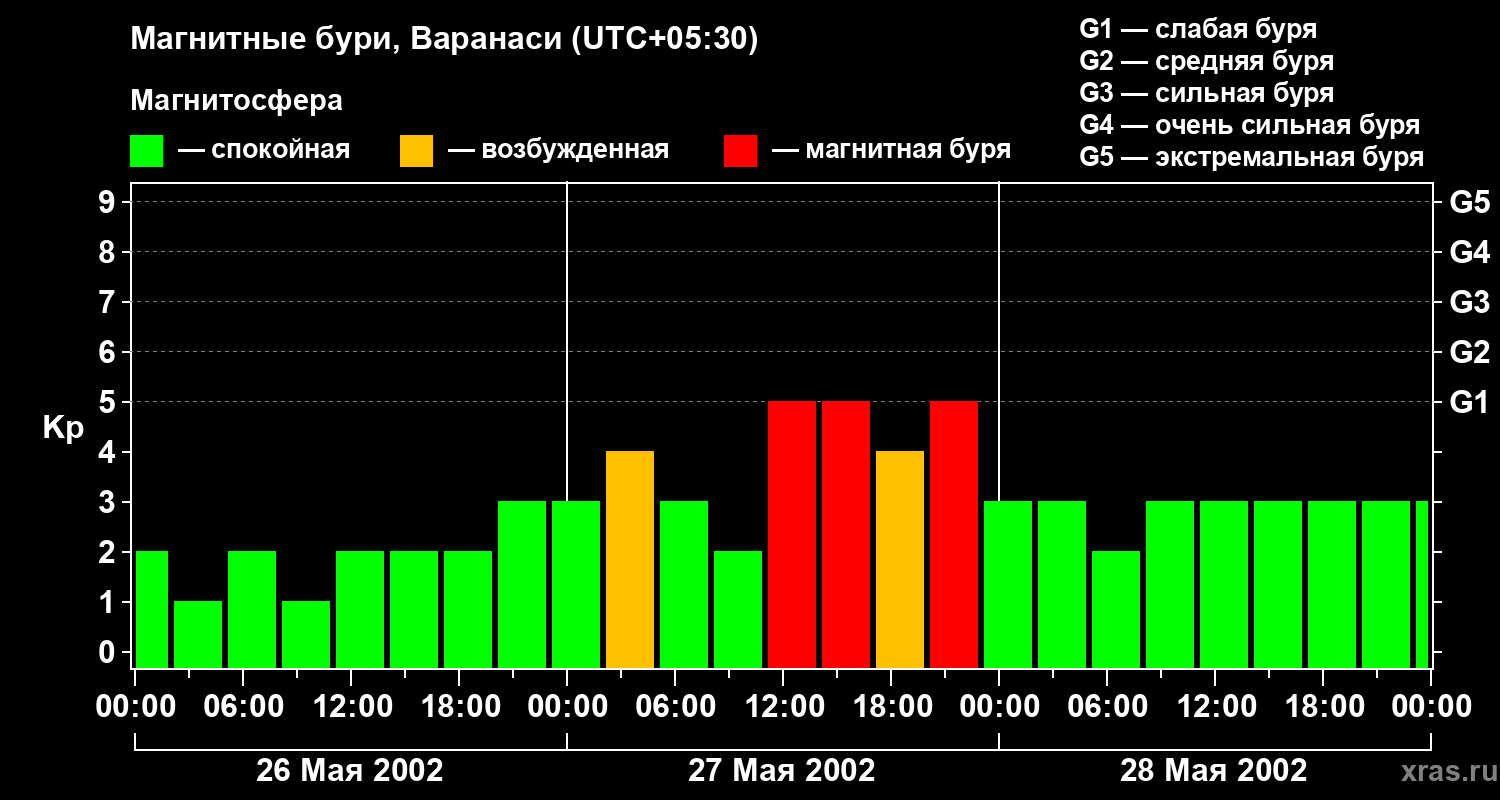Click the '28 Мая 2002' date label
Screen dimensions: 1500x800
[1214, 771]
